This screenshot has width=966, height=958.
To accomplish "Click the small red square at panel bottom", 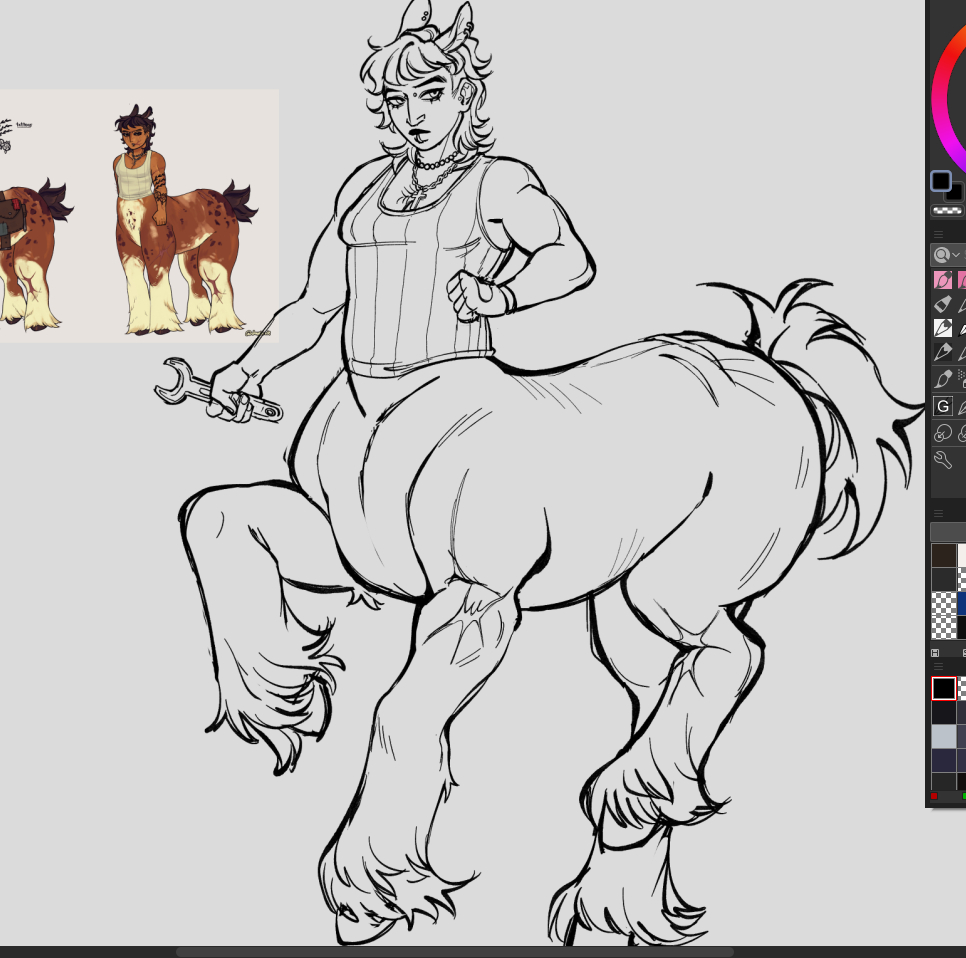I will point(934,797).
